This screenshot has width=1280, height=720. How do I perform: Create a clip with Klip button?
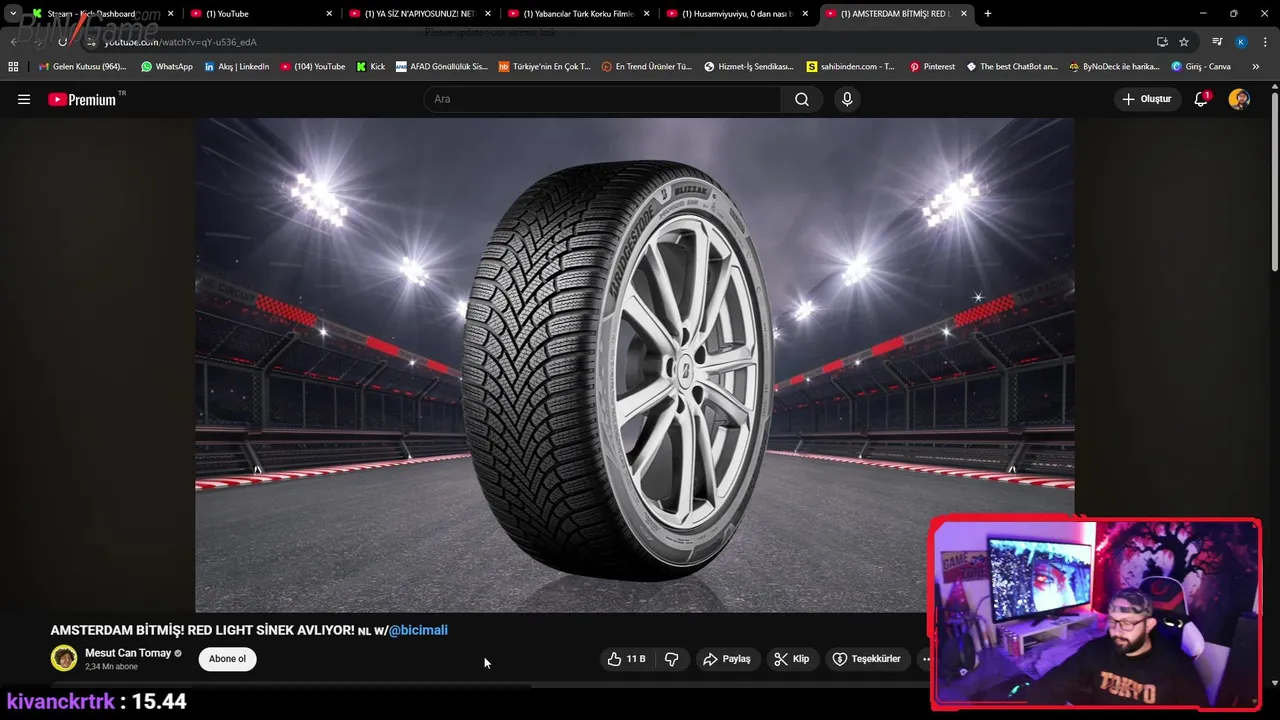pos(792,659)
